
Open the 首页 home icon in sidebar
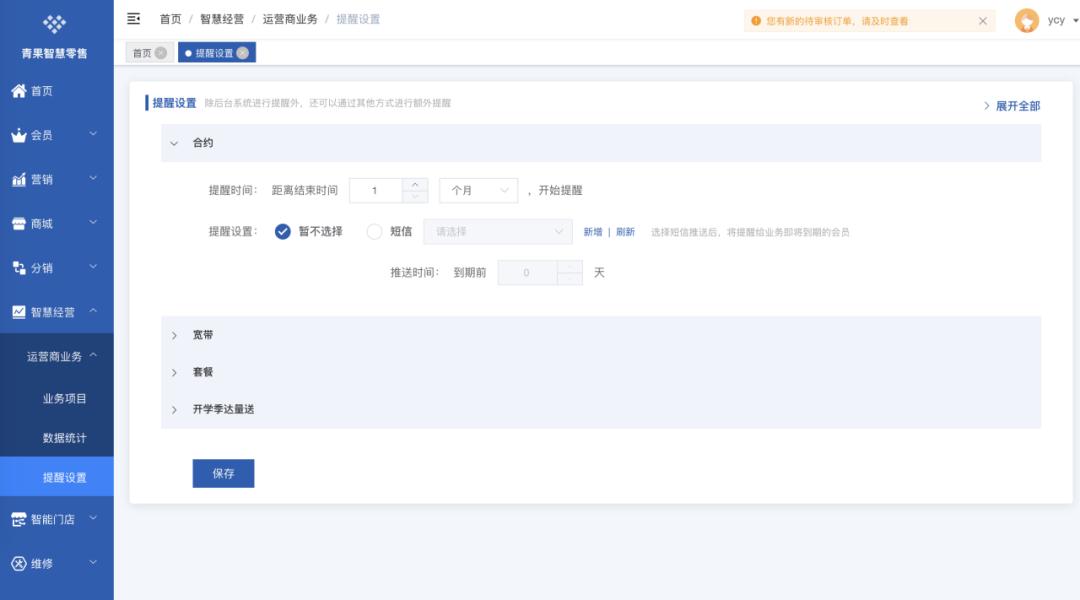16,90
